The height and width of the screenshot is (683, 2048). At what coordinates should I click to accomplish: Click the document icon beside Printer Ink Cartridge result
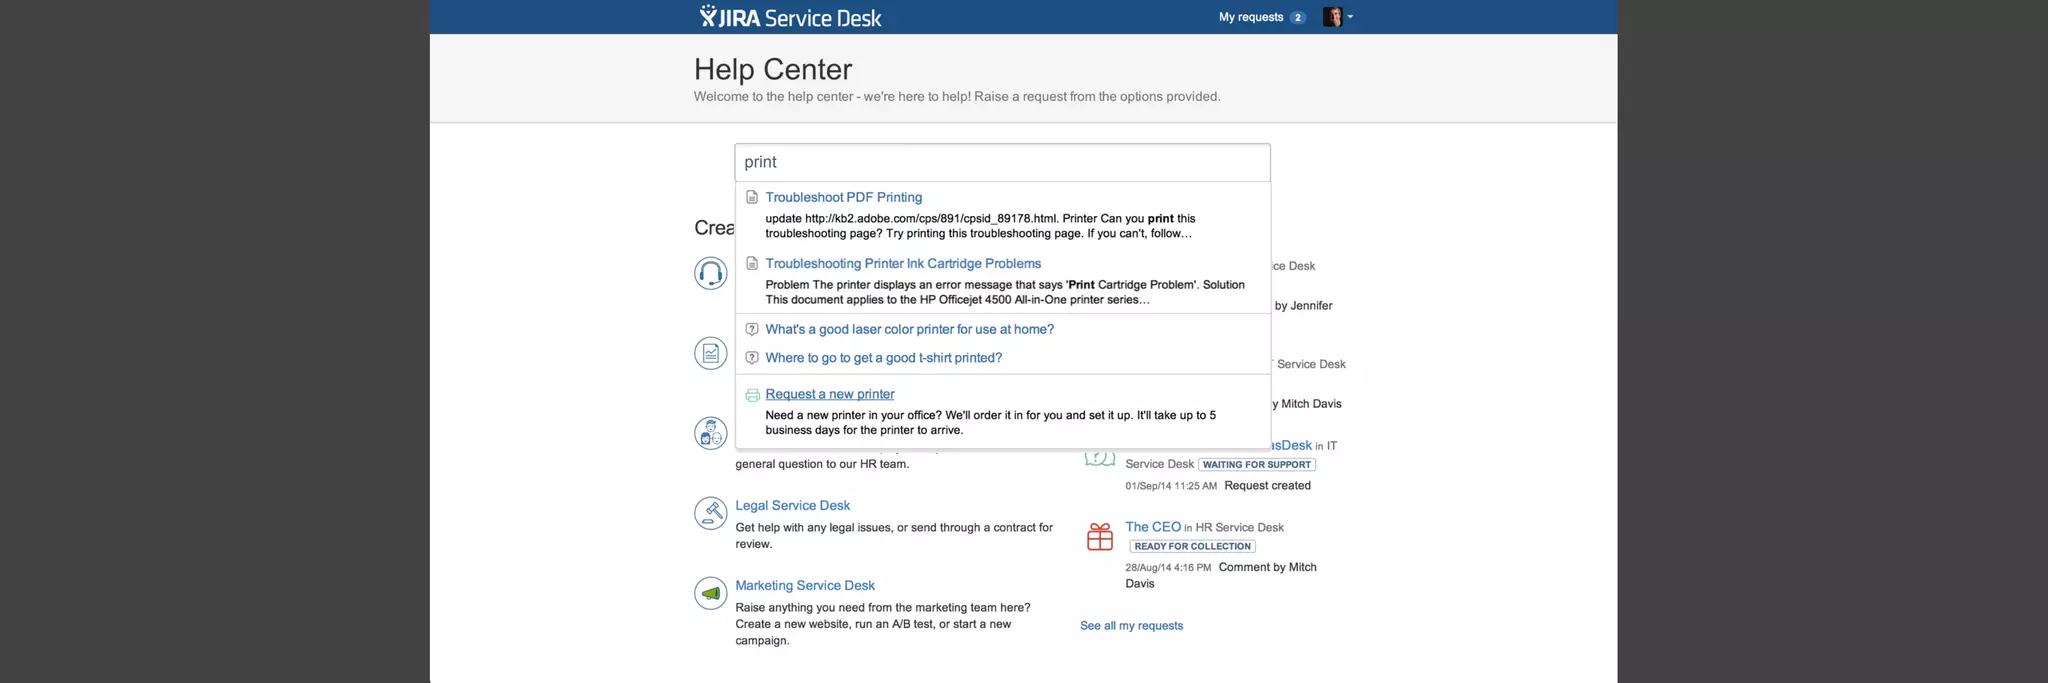click(752, 263)
